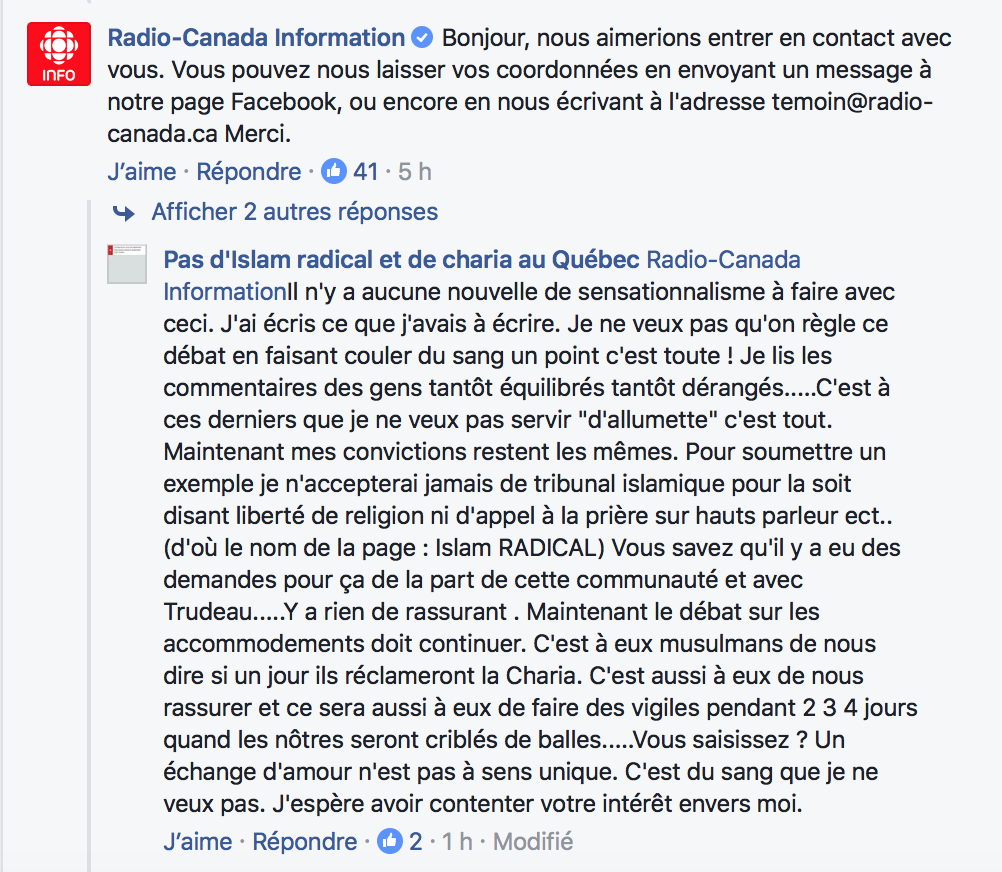This screenshot has width=1002, height=872.
Task: Click the thumbs-up reaction icon beside 41
Action: [x=334, y=171]
